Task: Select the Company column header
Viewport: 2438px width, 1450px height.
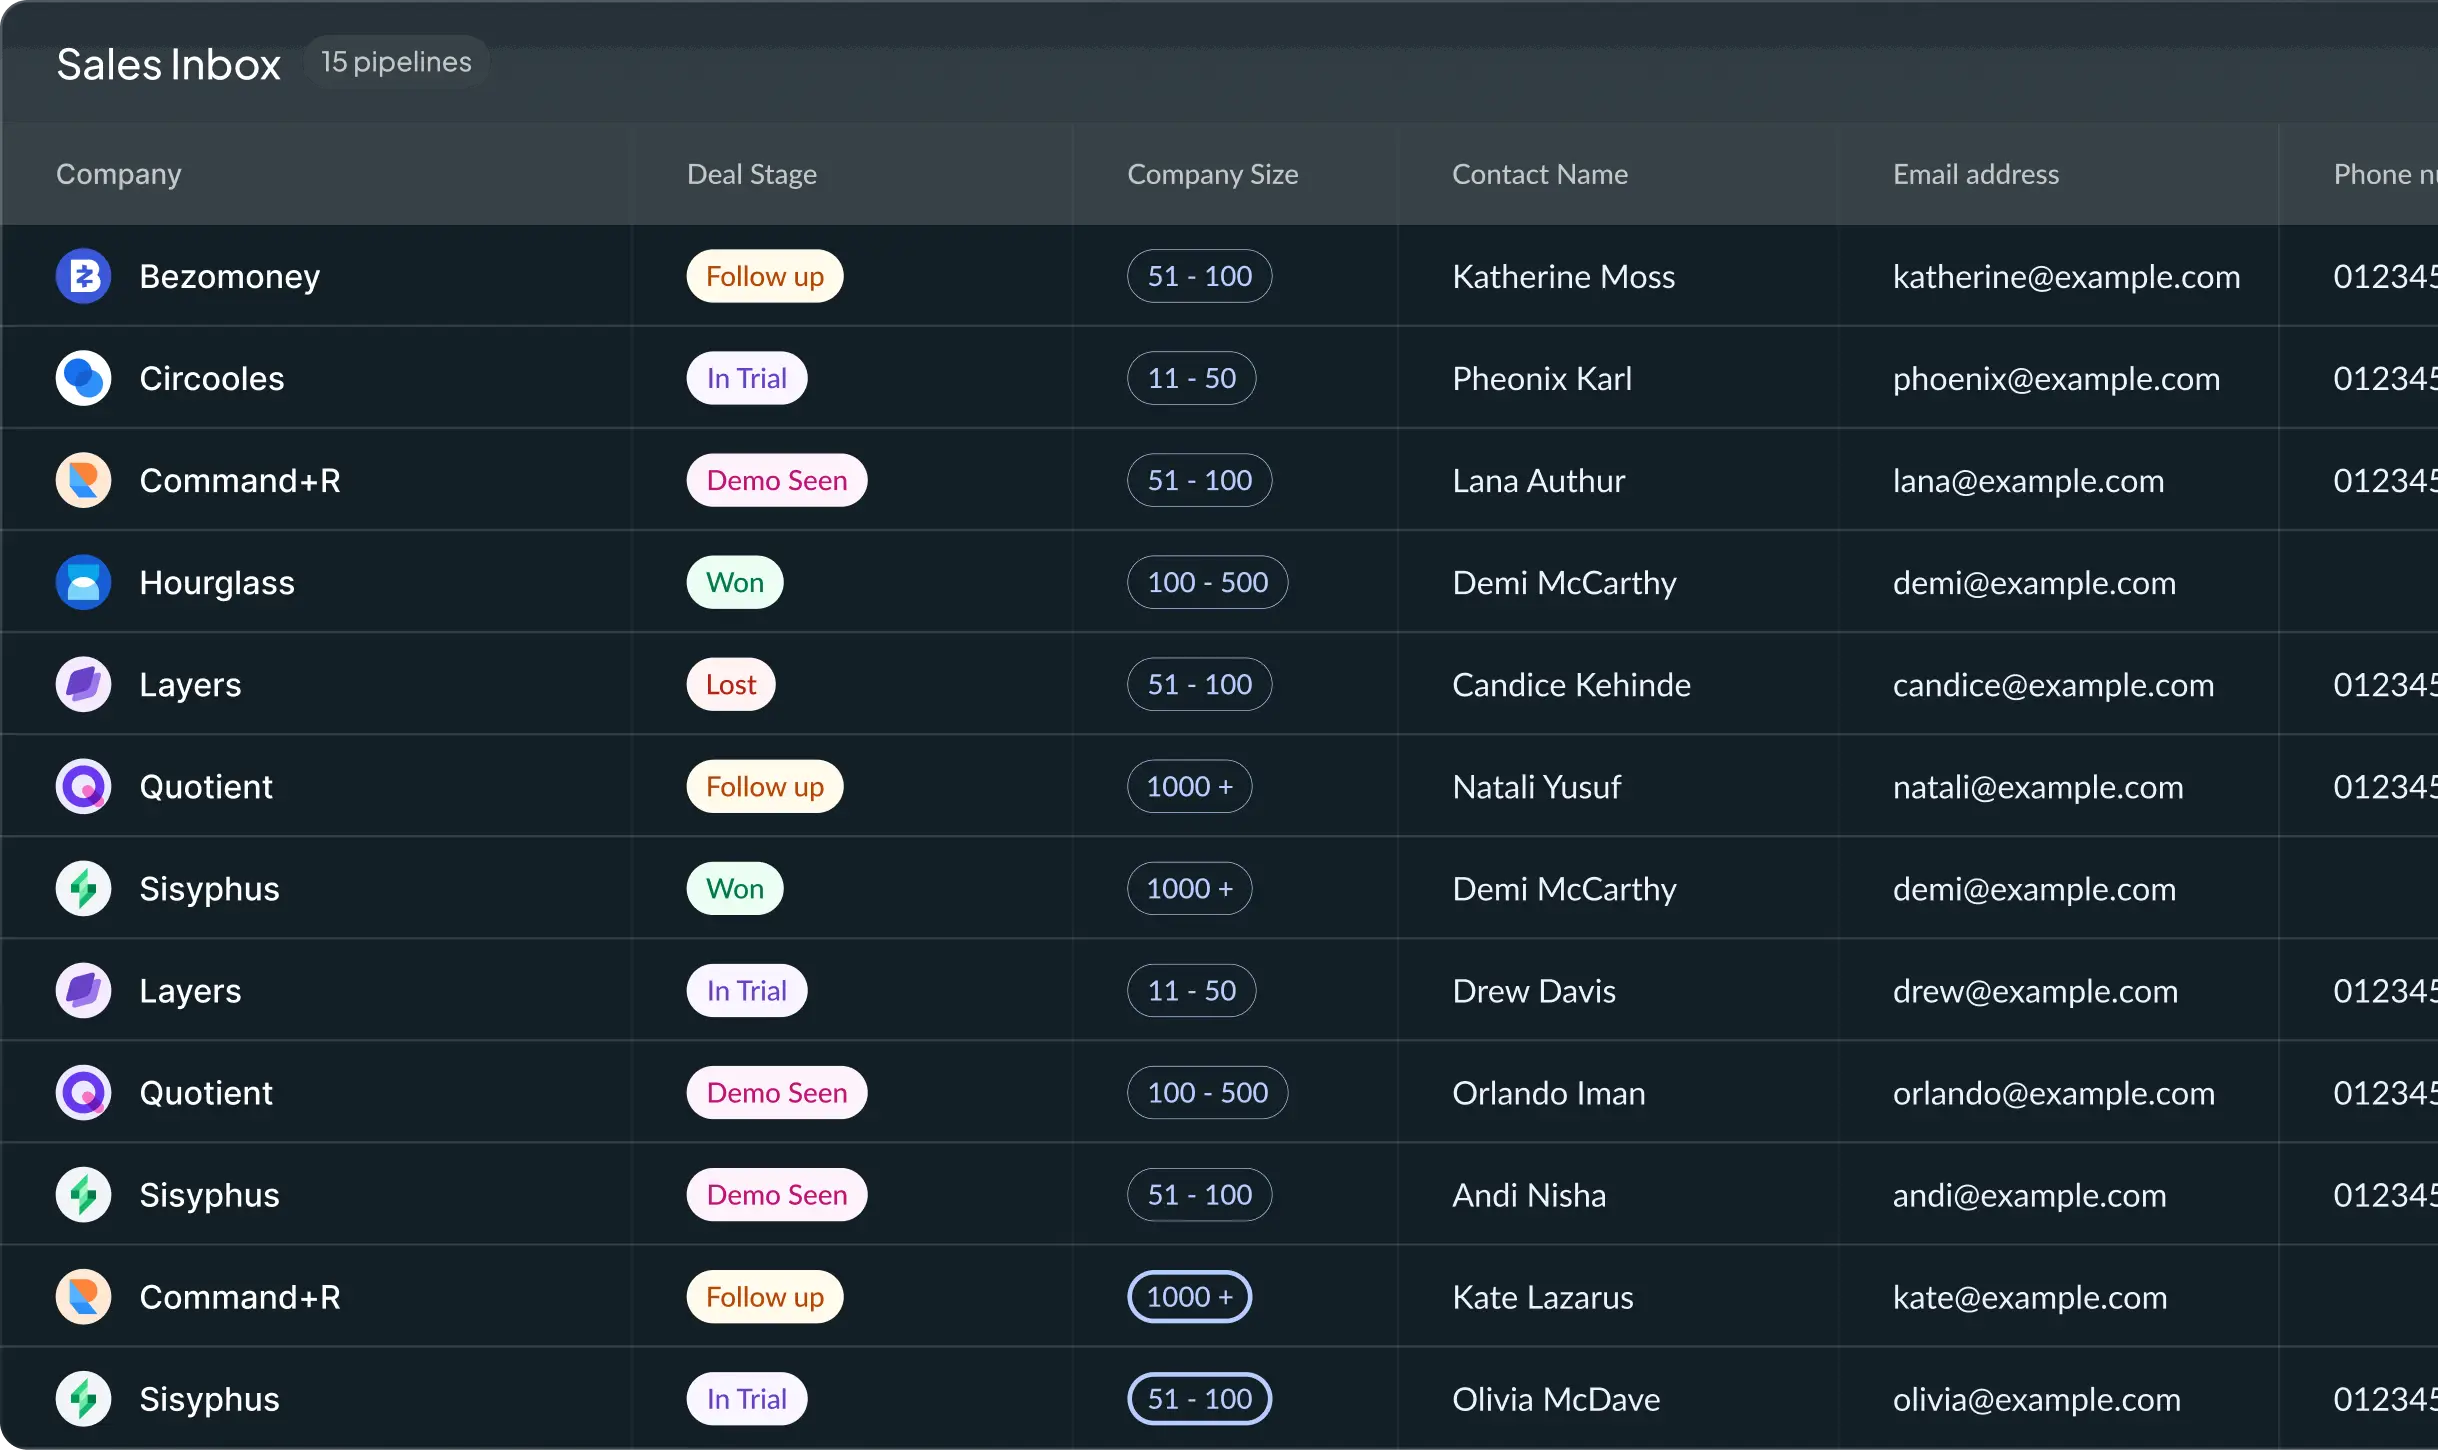Action: point(119,173)
